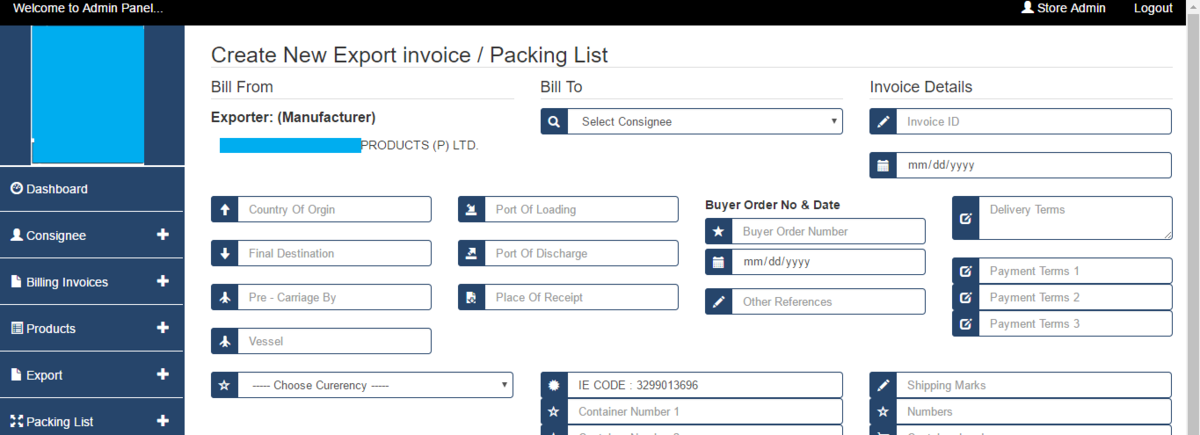Click the edit icon beside Payment Terms 1

(x=965, y=271)
